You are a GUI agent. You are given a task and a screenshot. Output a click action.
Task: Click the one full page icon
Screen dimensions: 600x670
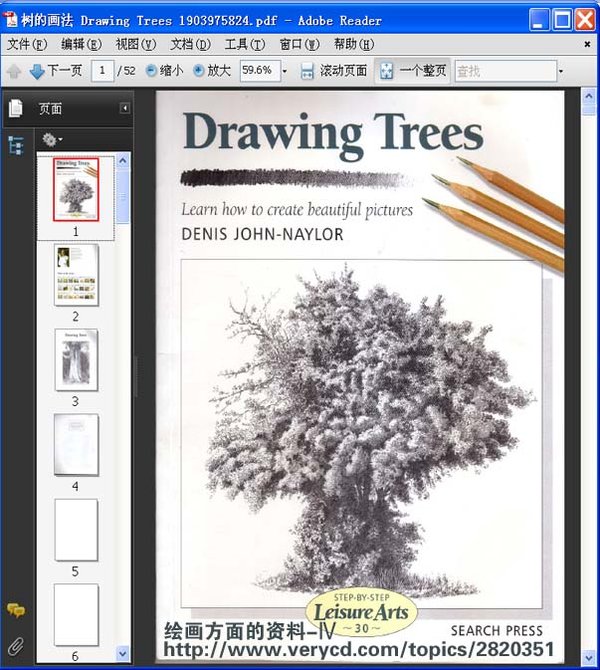point(385,71)
